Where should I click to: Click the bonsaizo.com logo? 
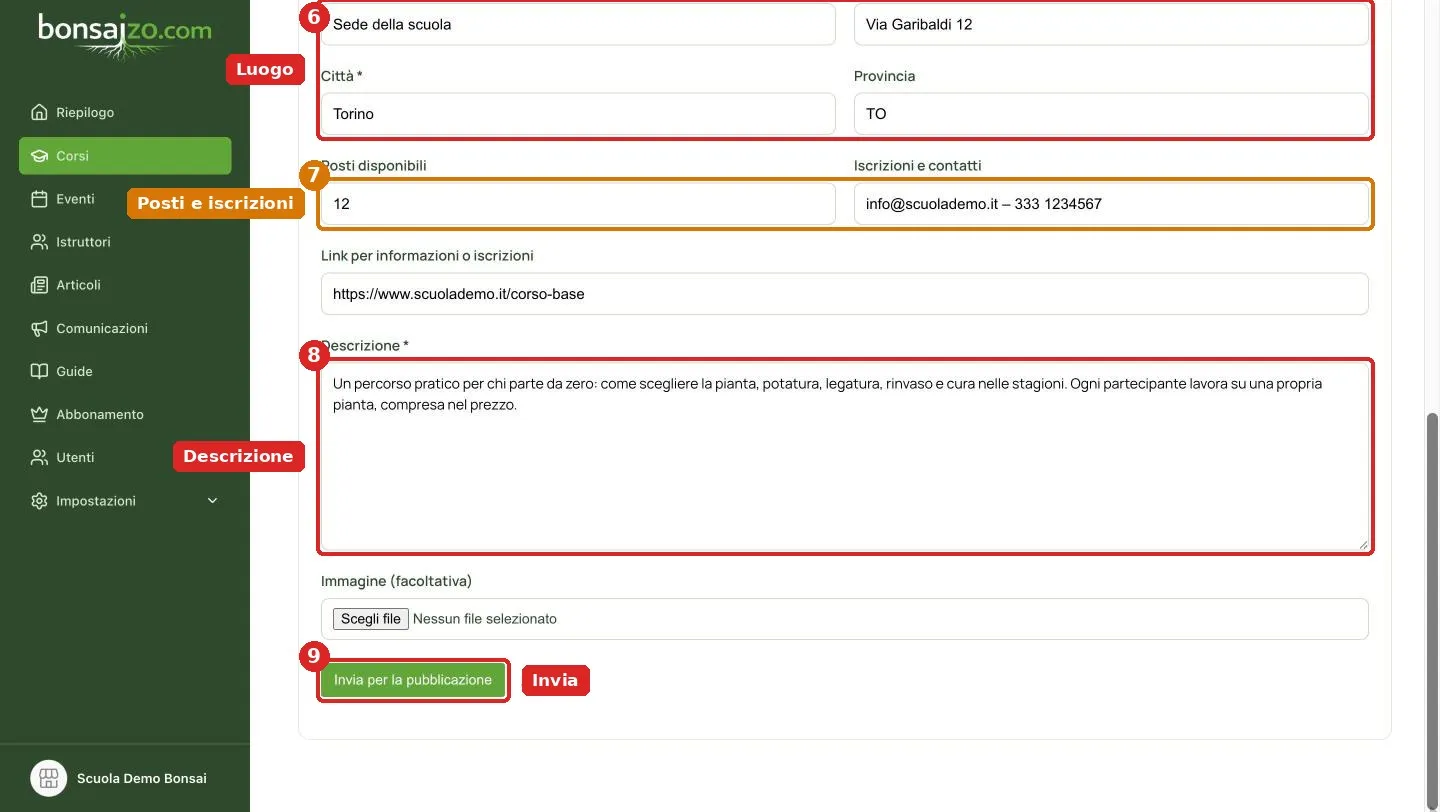click(125, 36)
